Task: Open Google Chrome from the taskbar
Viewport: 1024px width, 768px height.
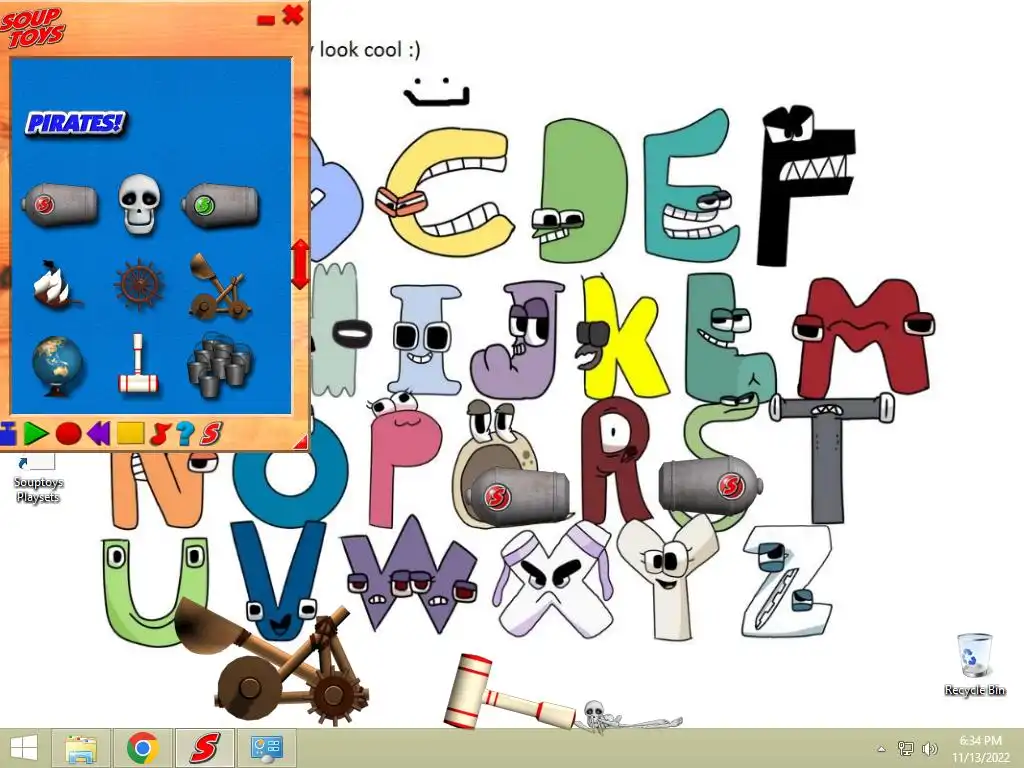Action: 143,748
